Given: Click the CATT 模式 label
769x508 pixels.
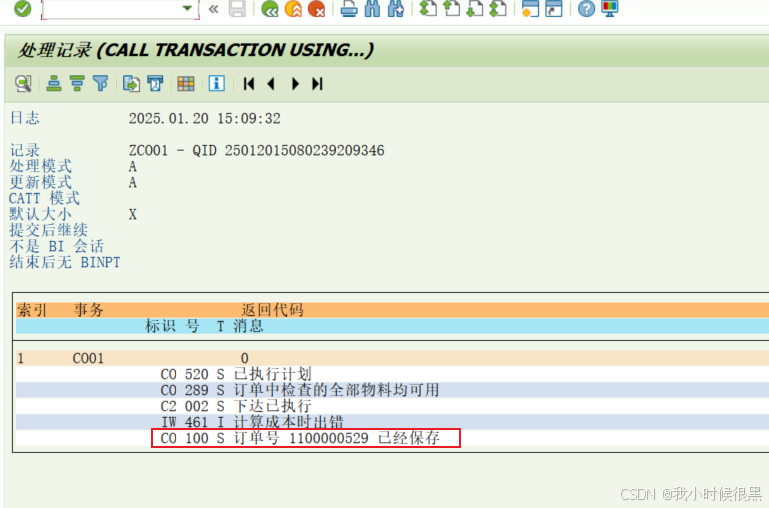Looking at the screenshot, I should point(44,198).
